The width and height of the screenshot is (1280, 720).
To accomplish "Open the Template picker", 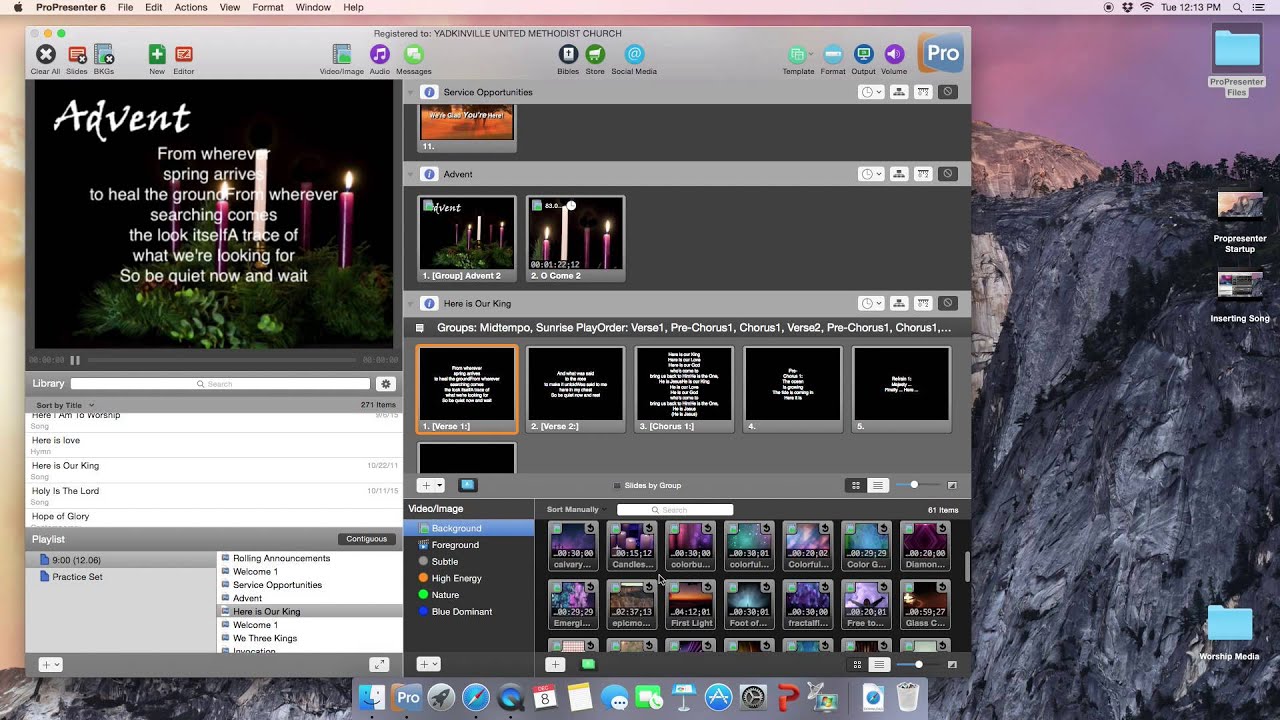I will [x=798, y=55].
